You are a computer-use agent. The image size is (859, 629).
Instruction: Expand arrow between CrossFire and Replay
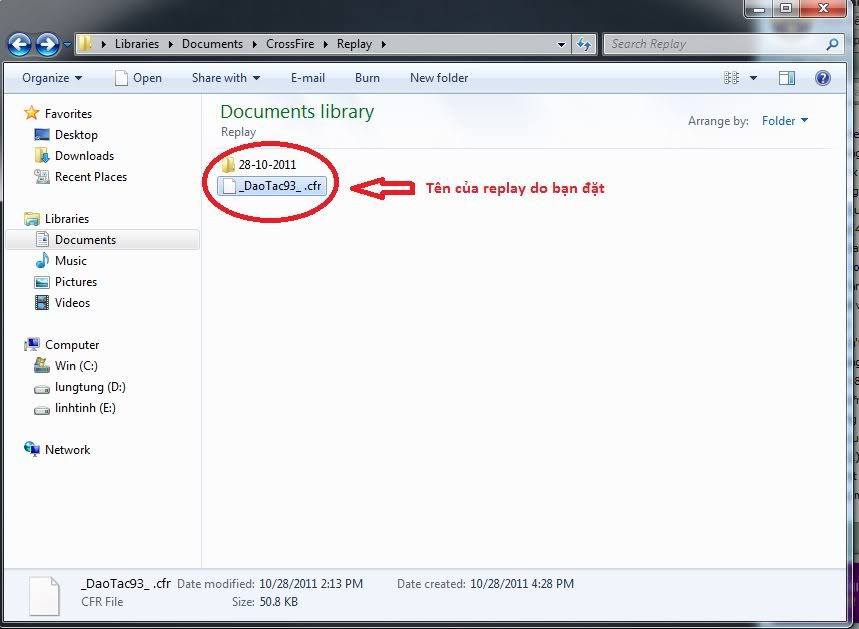pyautogui.click(x=325, y=44)
